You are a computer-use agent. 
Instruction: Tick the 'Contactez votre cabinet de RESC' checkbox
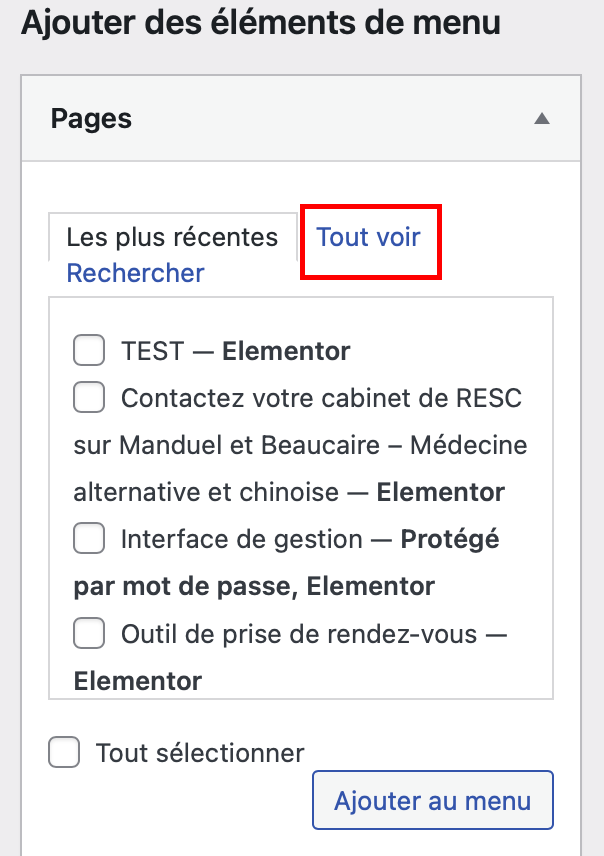tap(89, 398)
